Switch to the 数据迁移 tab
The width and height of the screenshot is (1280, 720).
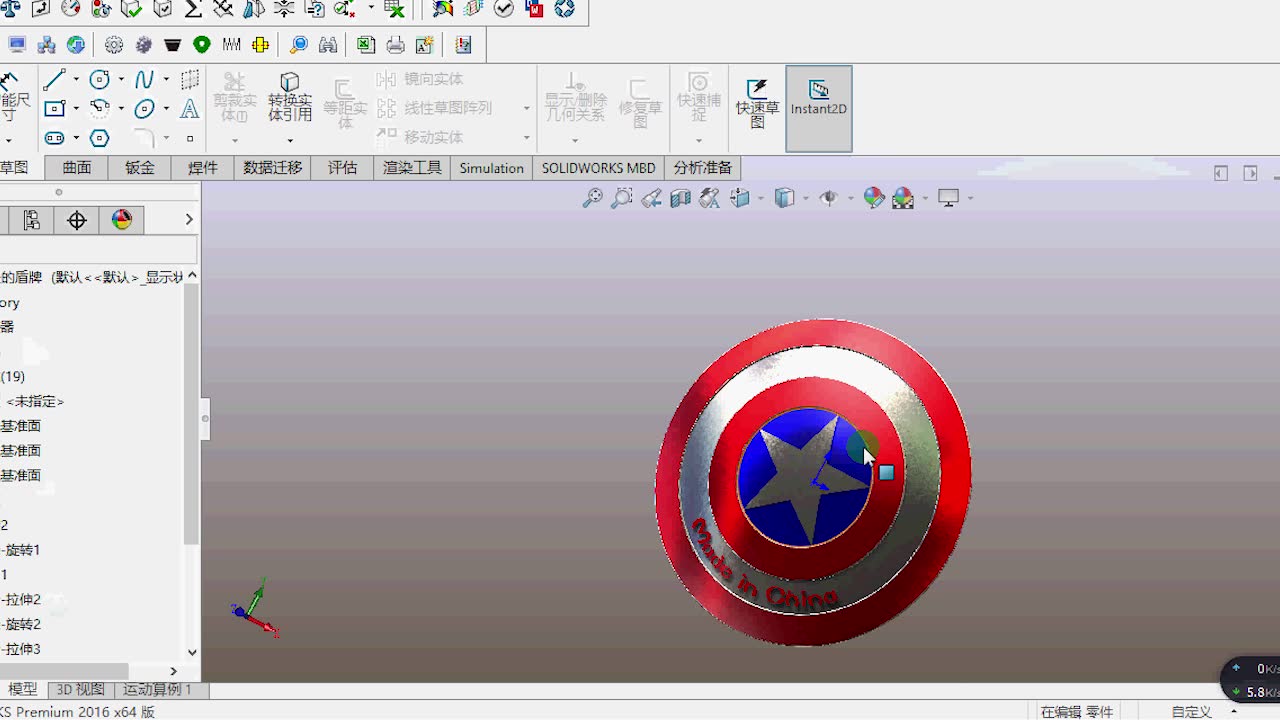pyautogui.click(x=272, y=168)
